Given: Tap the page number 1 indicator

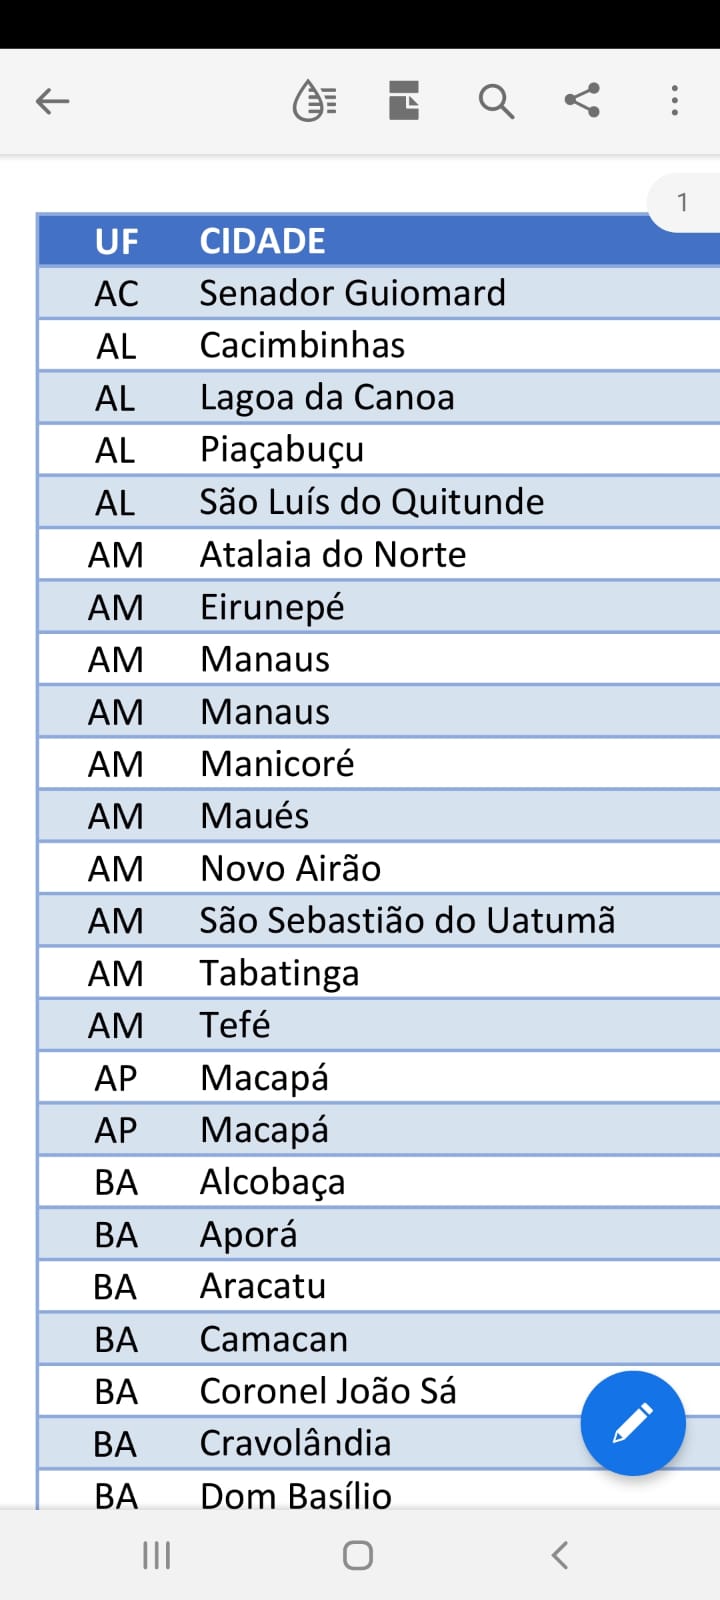Looking at the screenshot, I should (683, 203).
